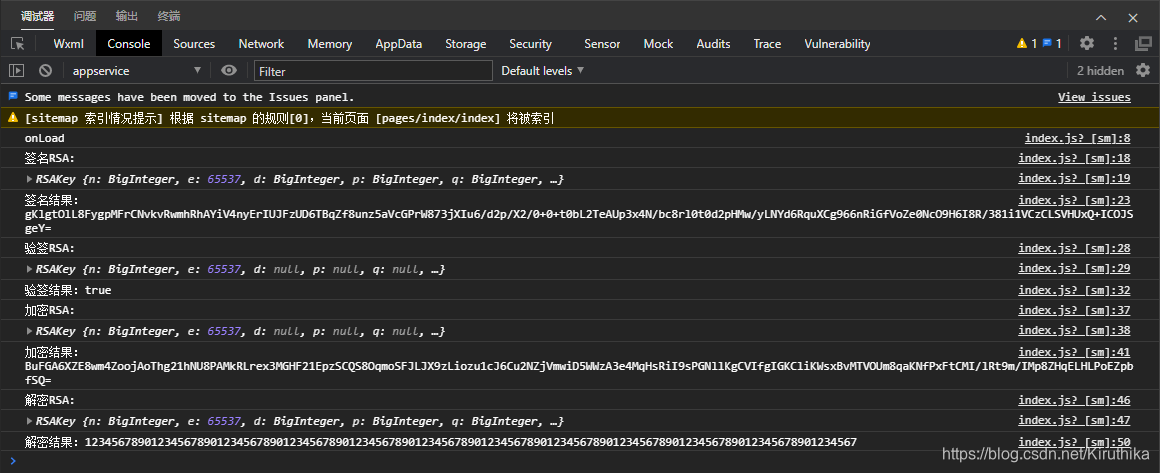
Task: Open source link index.js:41 for 加密结果
Action: [1074, 352]
